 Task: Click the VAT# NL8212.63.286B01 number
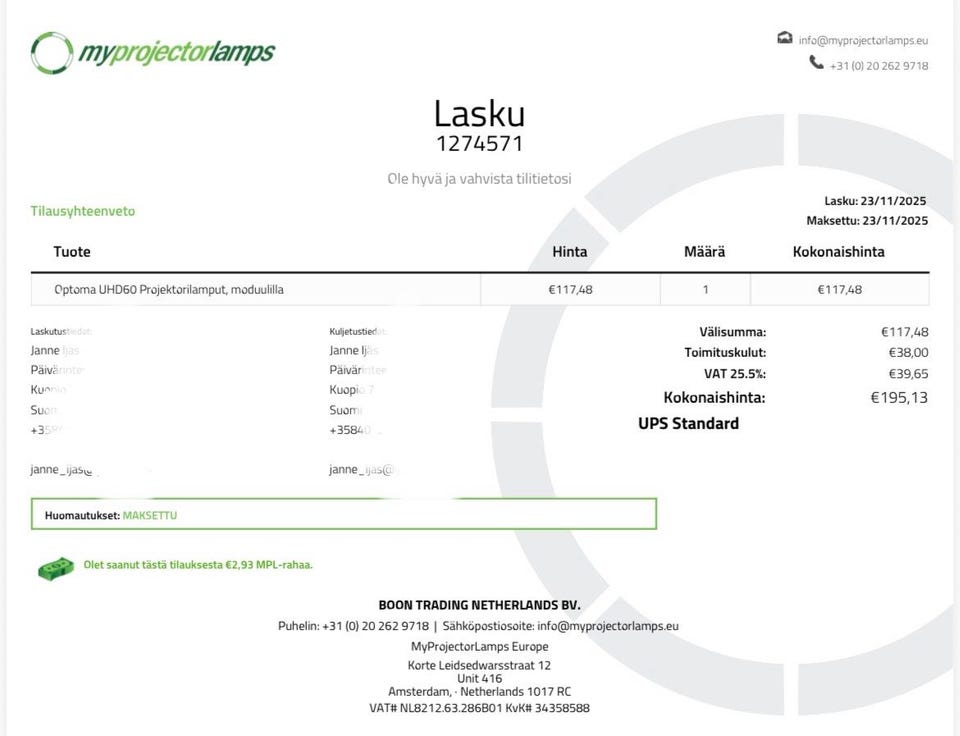tap(435, 708)
